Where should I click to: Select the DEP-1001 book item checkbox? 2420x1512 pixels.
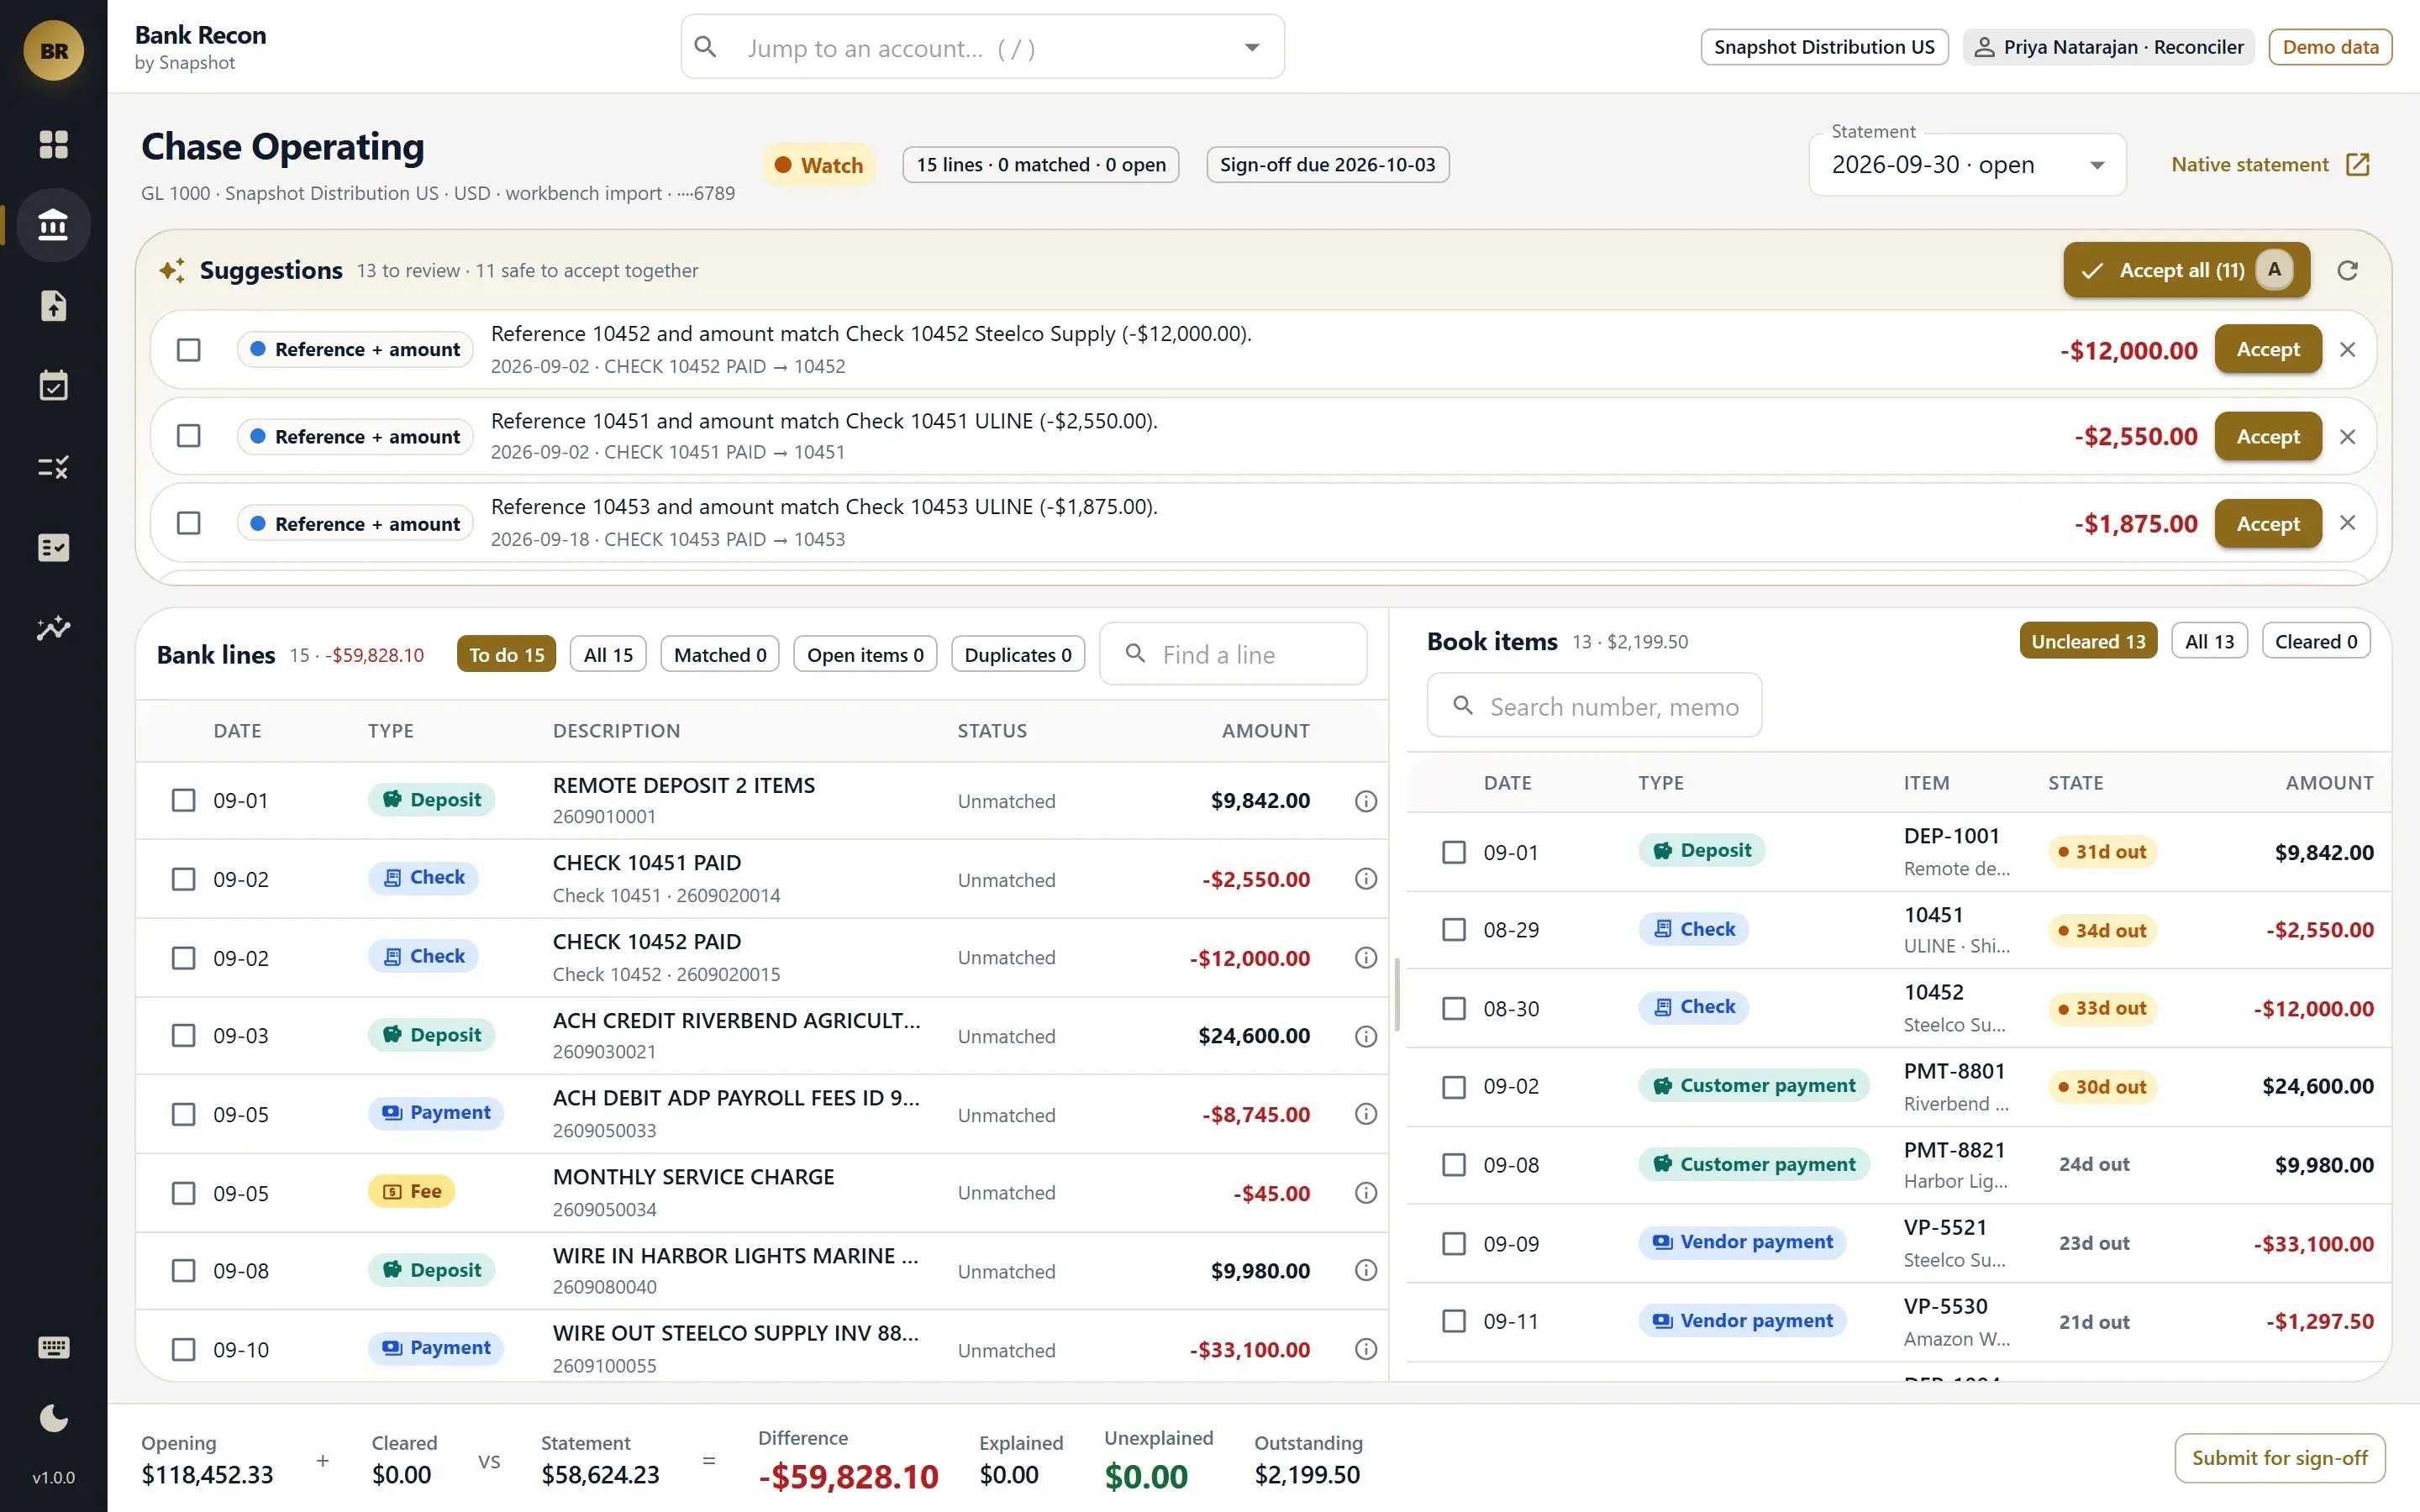point(1454,852)
